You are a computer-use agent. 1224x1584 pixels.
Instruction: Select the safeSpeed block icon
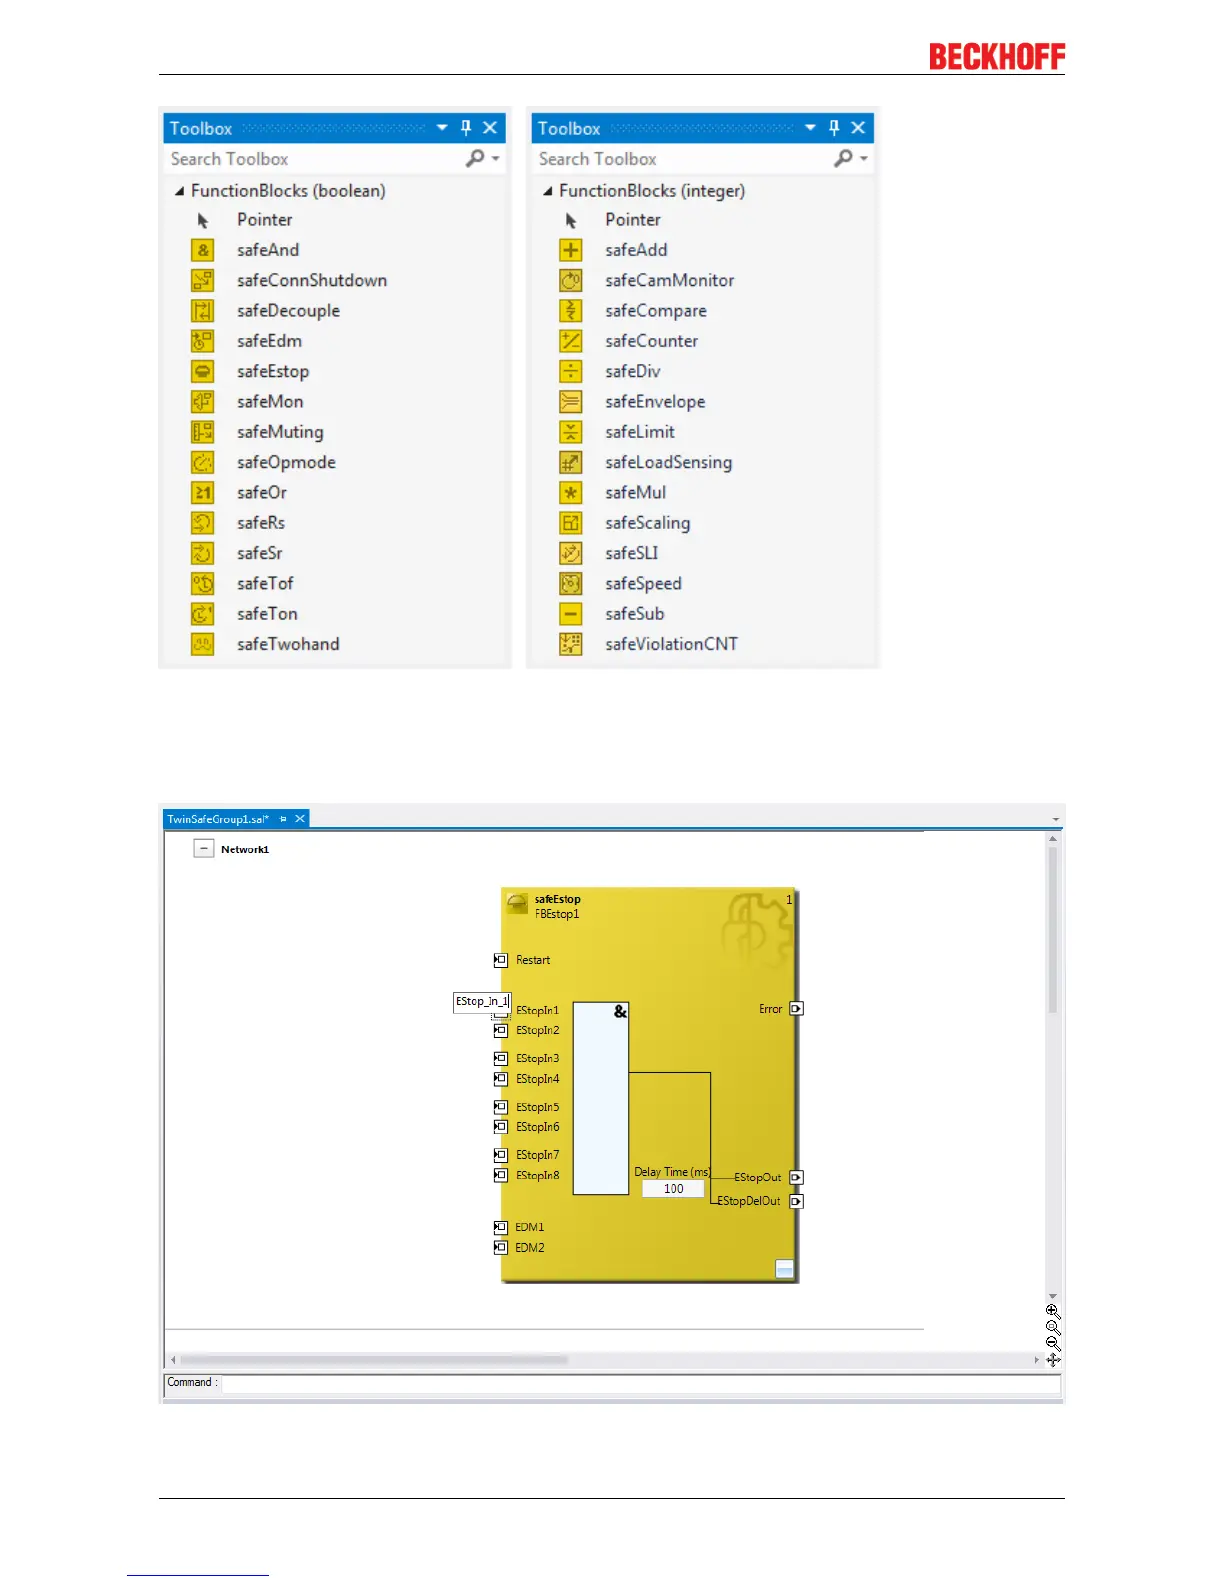click(x=571, y=583)
